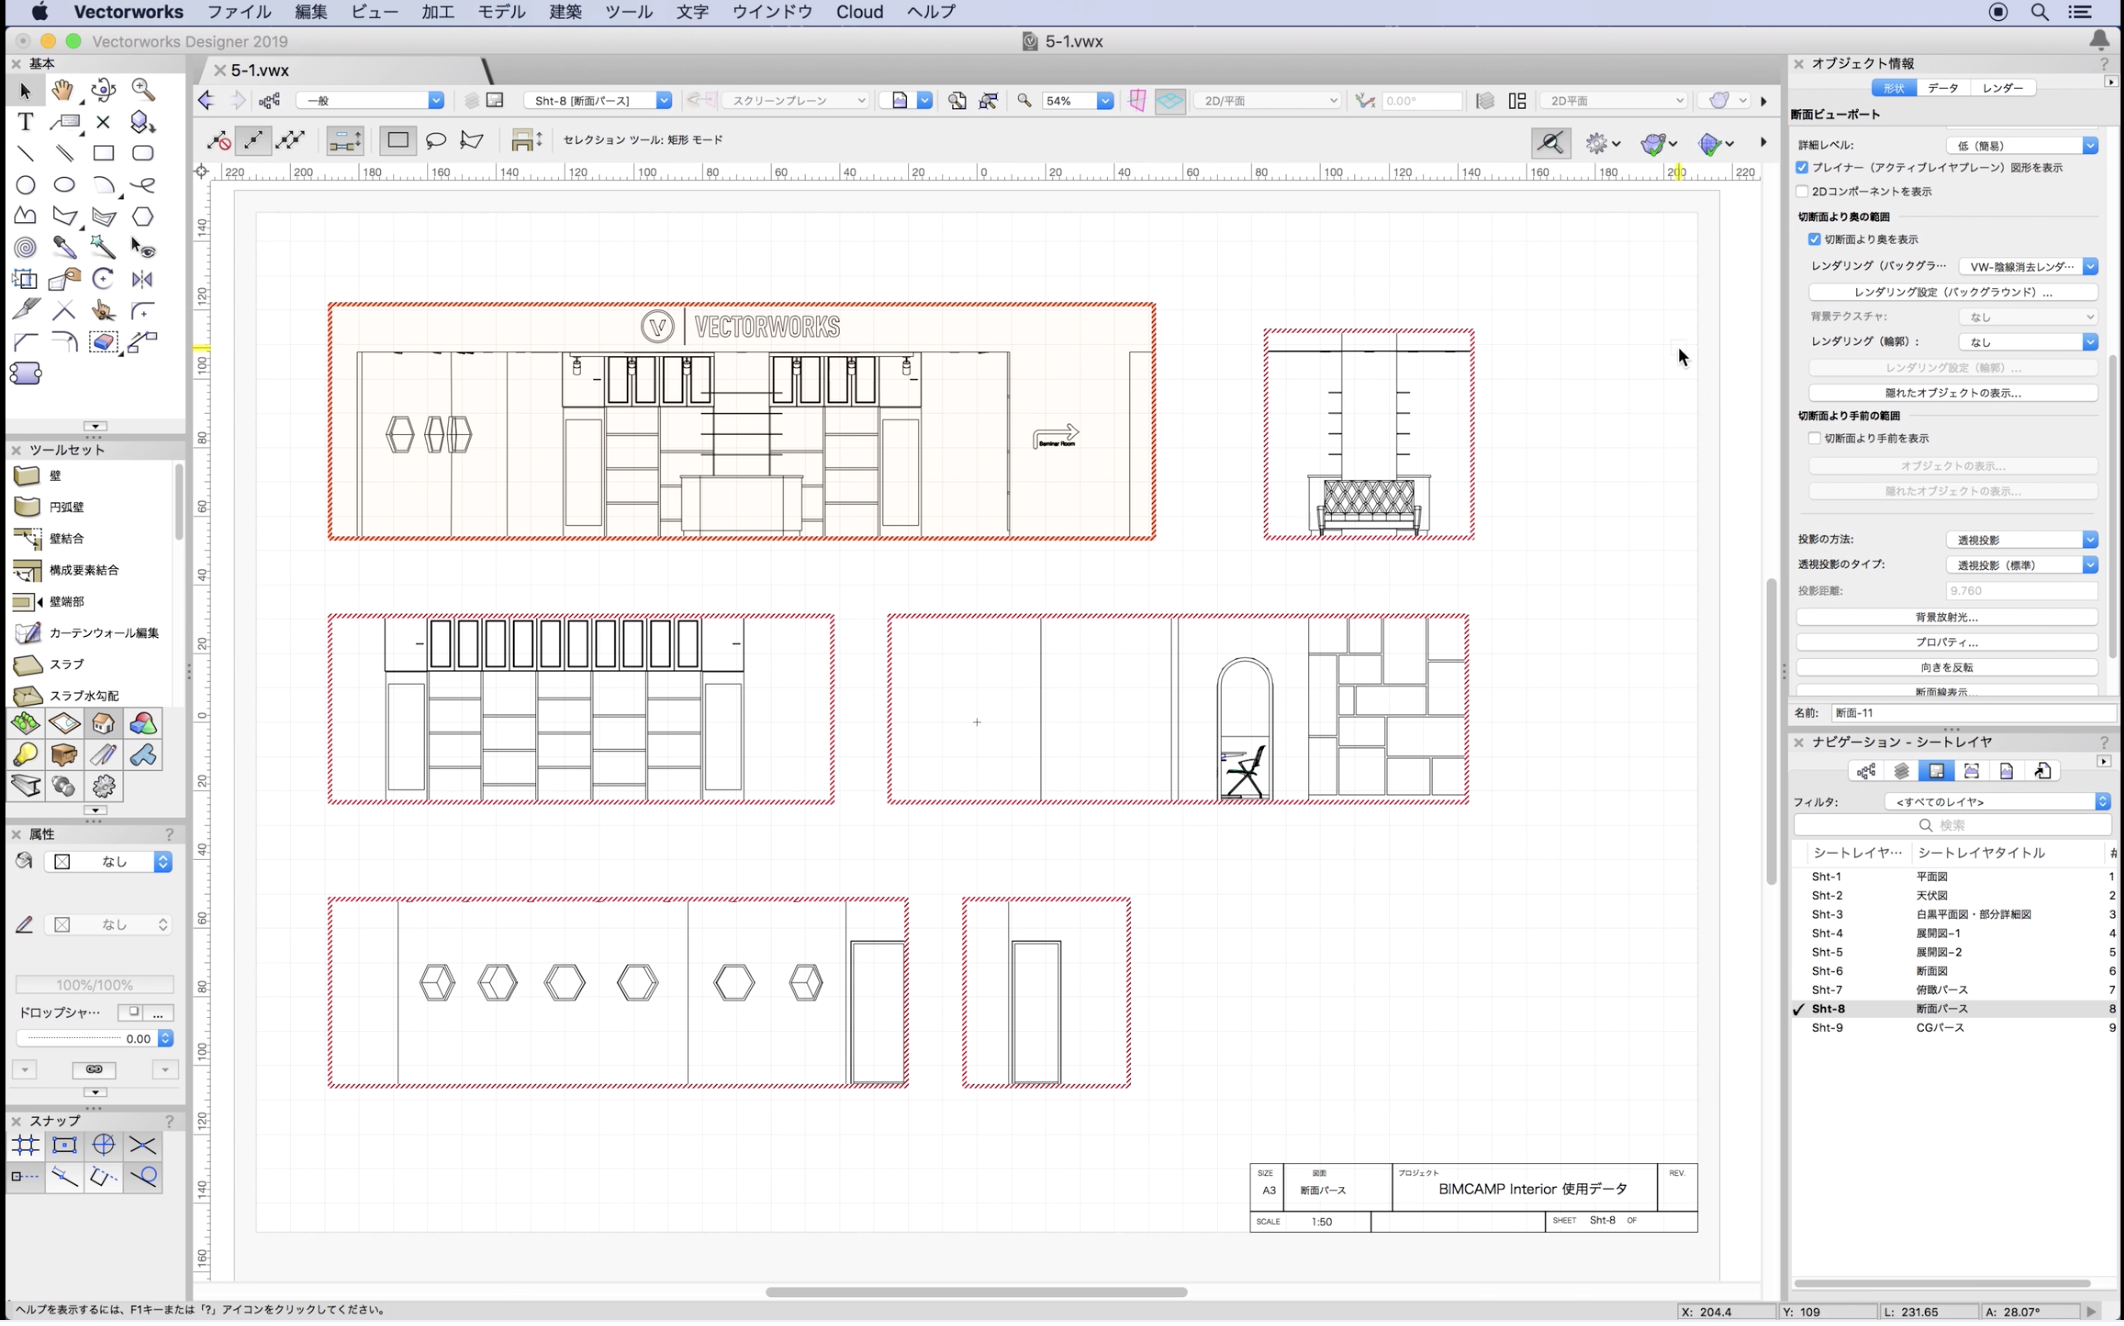The width and height of the screenshot is (2124, 1326).
Task: Toggle the drop shadow checkbox
Action: click(x=133, y=1012)
